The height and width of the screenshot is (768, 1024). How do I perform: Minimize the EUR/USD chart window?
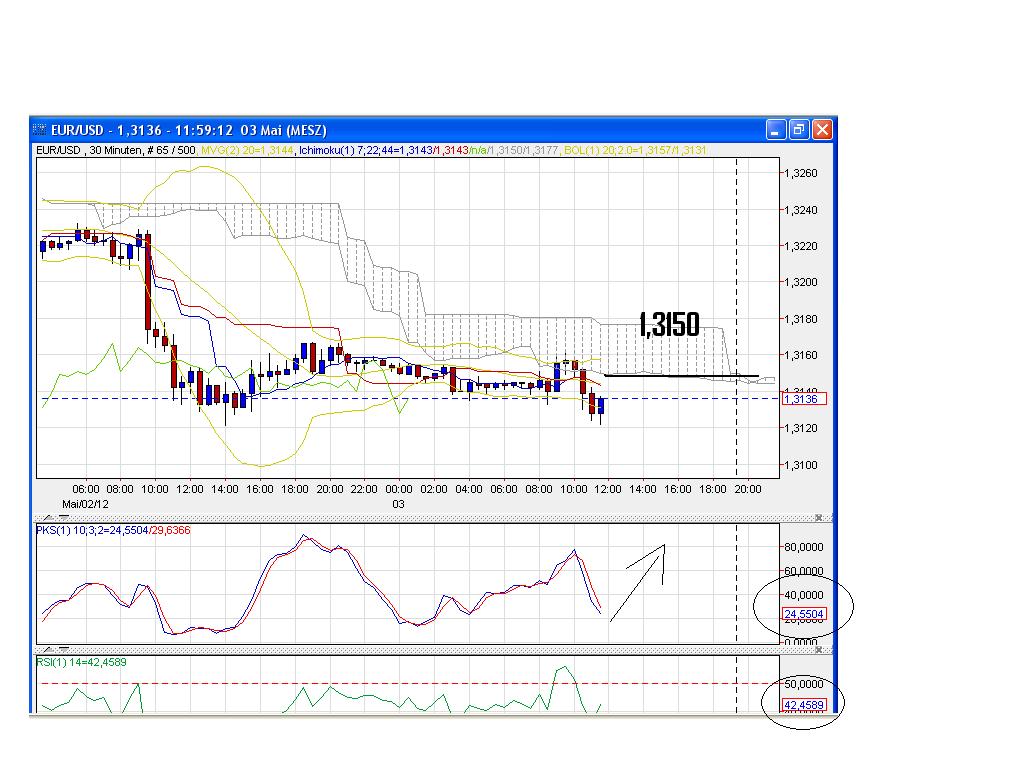tap(776, 129)
